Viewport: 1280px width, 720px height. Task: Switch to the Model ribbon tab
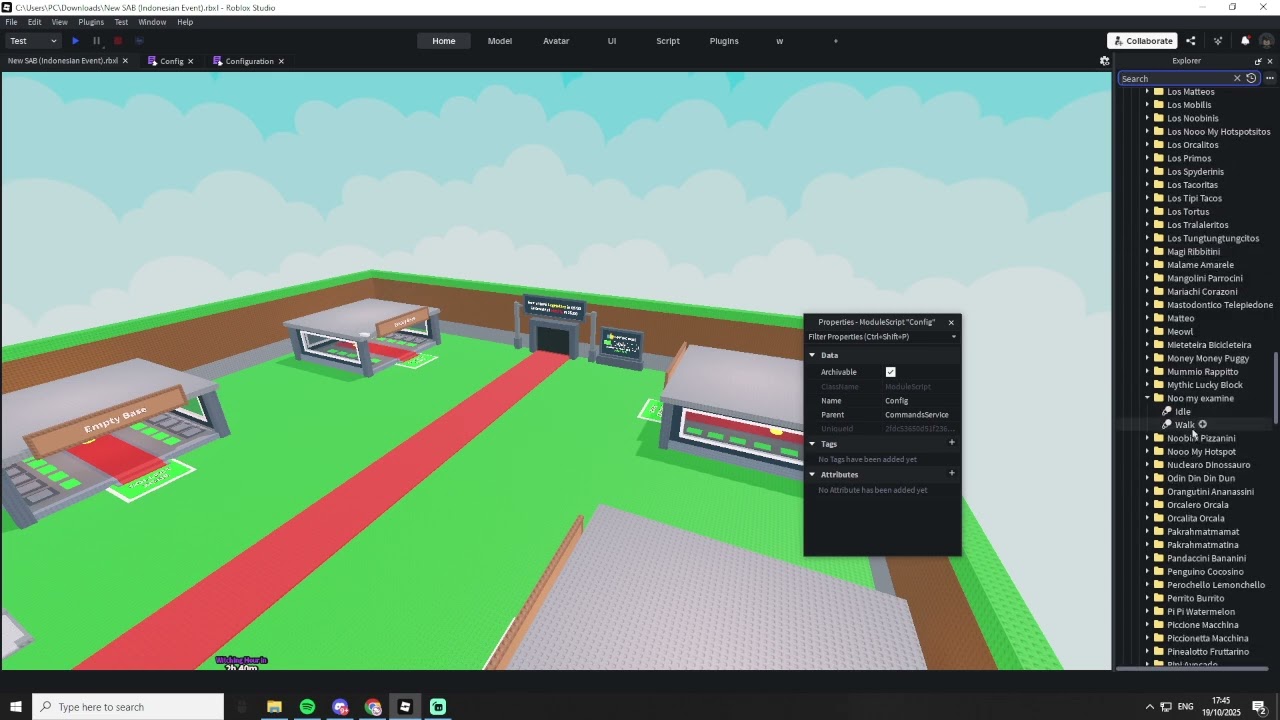500,41
